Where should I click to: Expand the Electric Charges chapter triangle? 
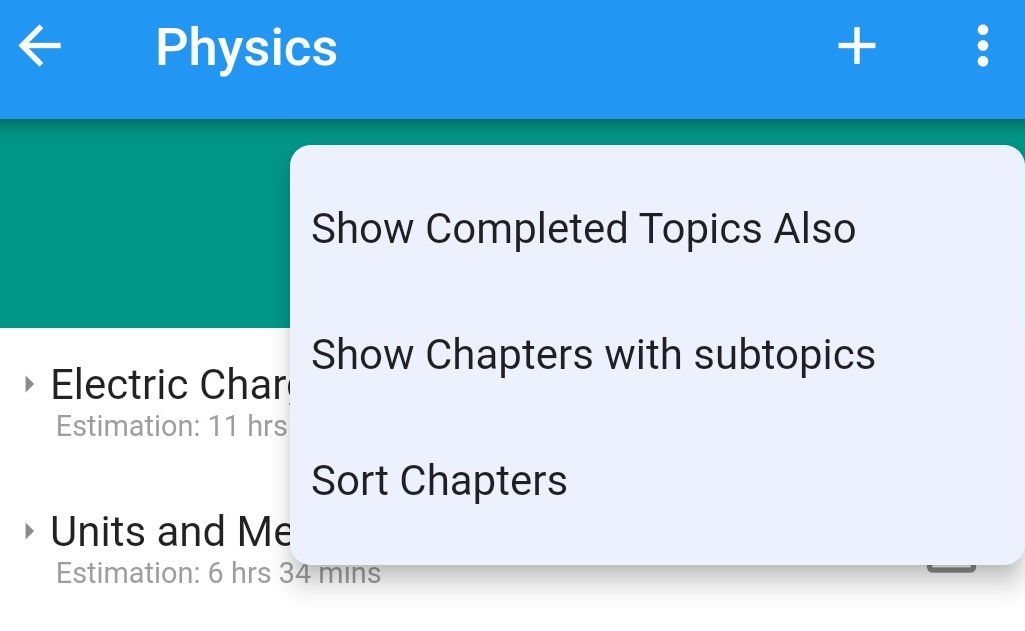point(29,384)
